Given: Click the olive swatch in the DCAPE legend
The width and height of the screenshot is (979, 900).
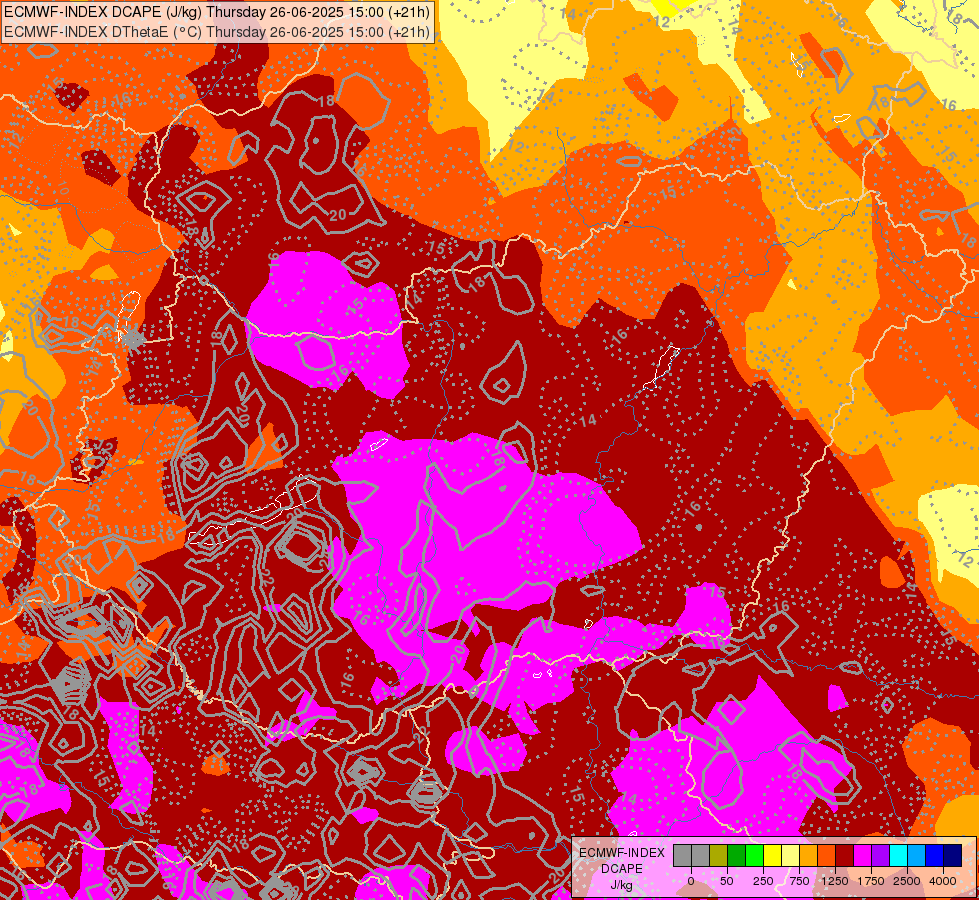Looking at the screenshot, I should tap(719, 855).
